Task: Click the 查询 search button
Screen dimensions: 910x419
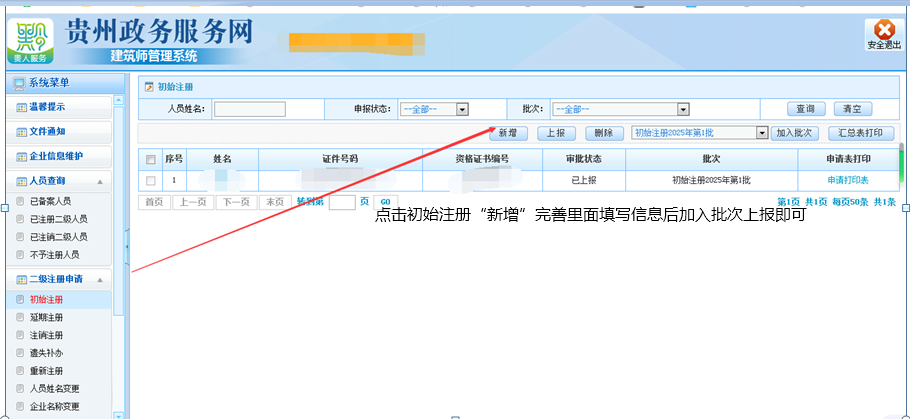Action: pyautogui.click(x=804, y=109)
